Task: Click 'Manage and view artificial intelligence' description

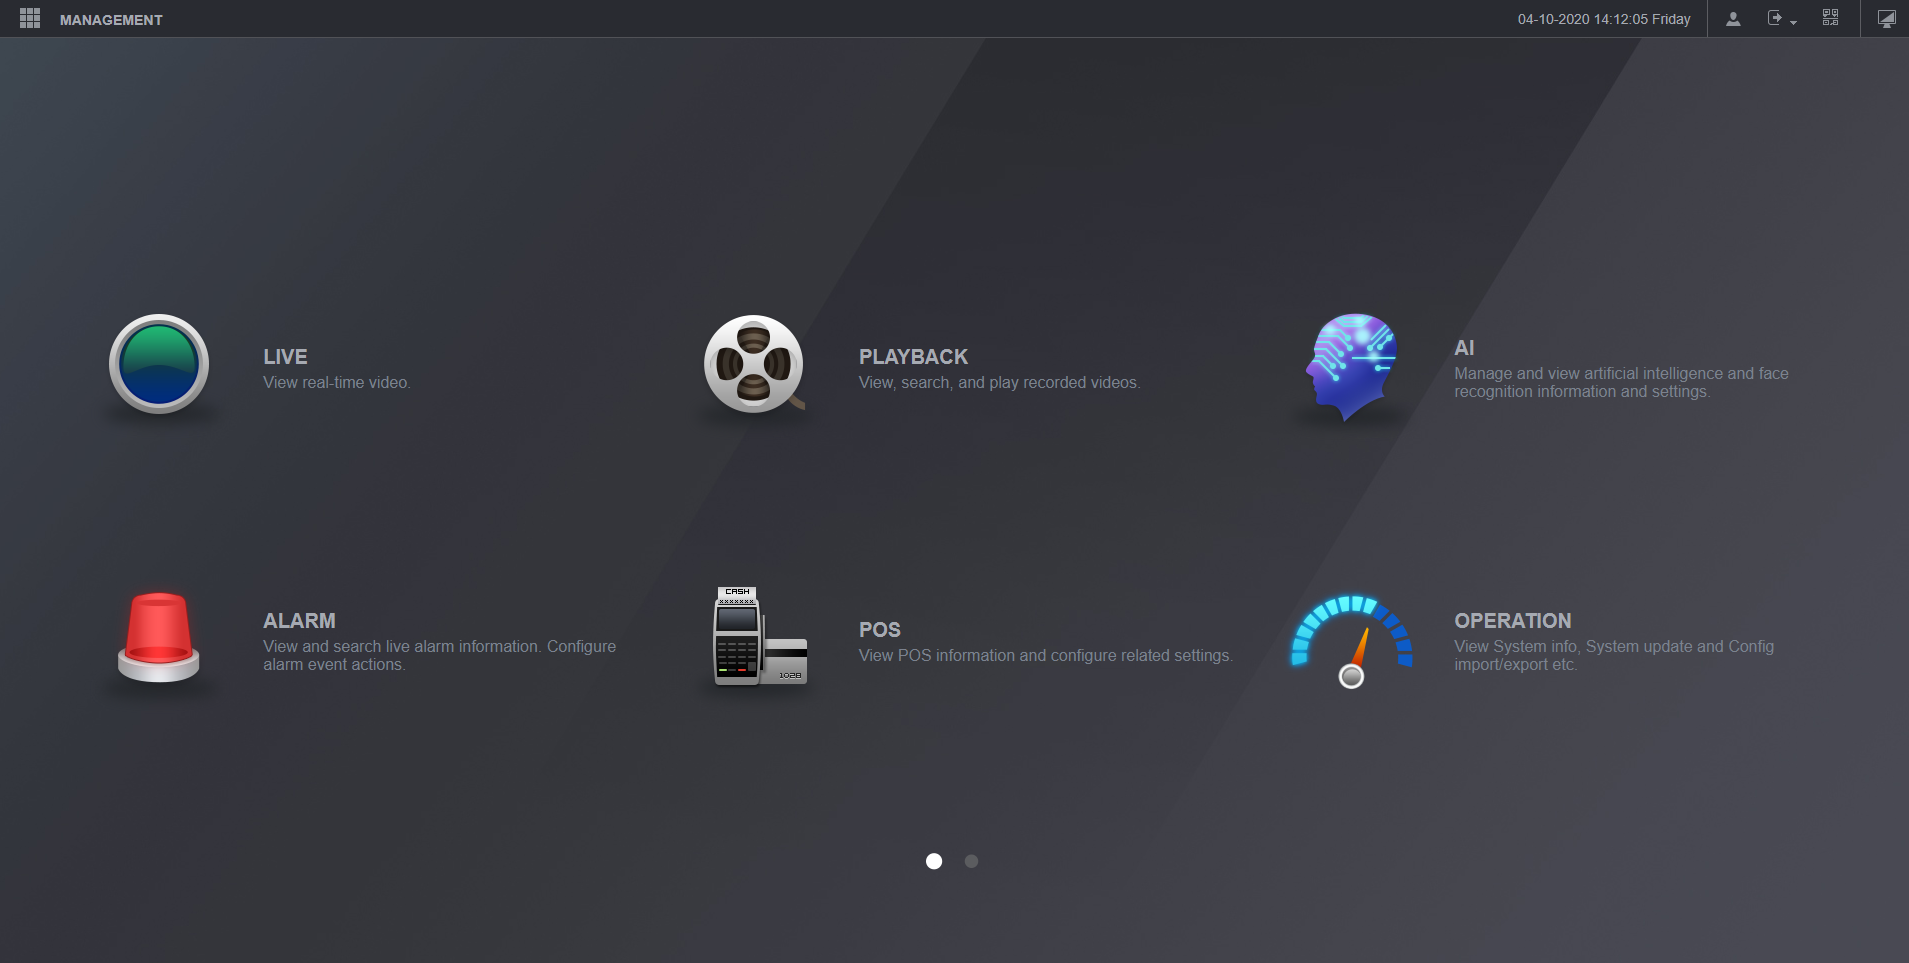Action: tap(1621, 383)
